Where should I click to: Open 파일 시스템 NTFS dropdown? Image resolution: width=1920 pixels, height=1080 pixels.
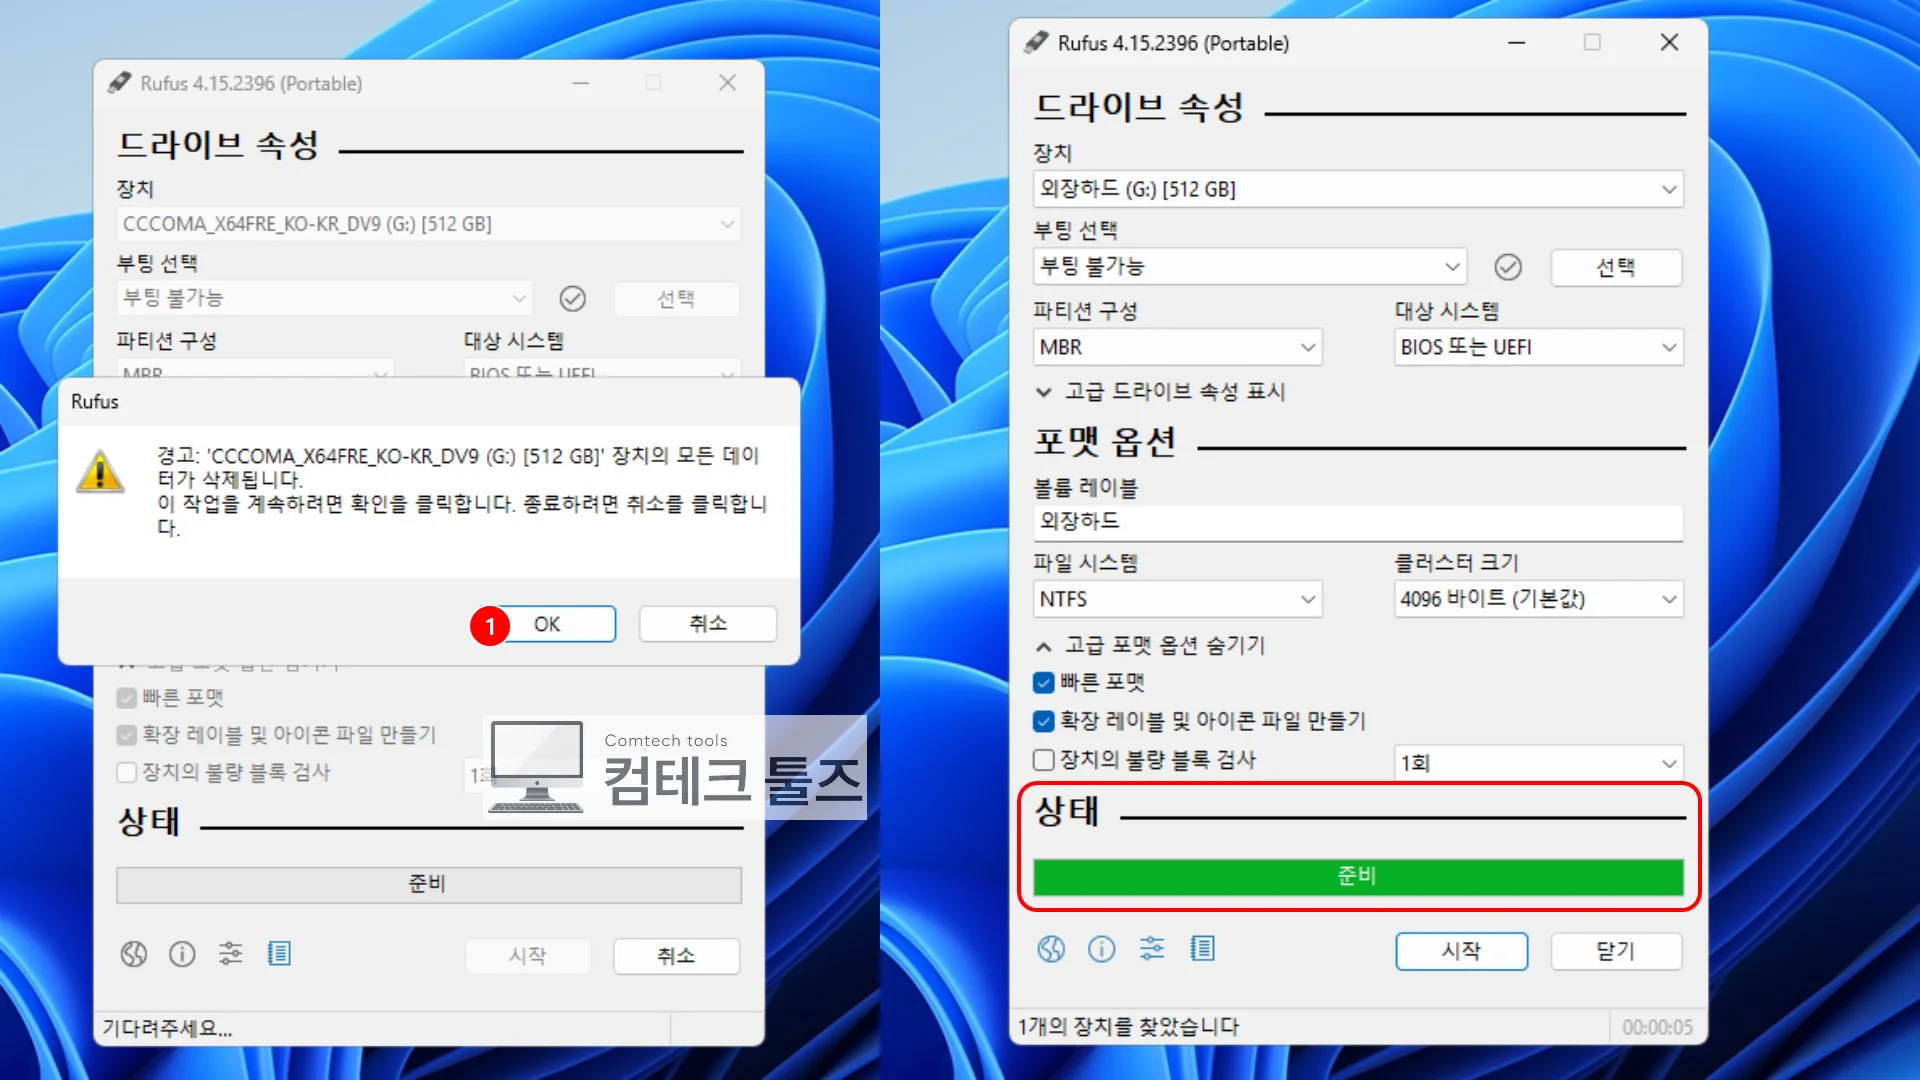coord(1178,599)
